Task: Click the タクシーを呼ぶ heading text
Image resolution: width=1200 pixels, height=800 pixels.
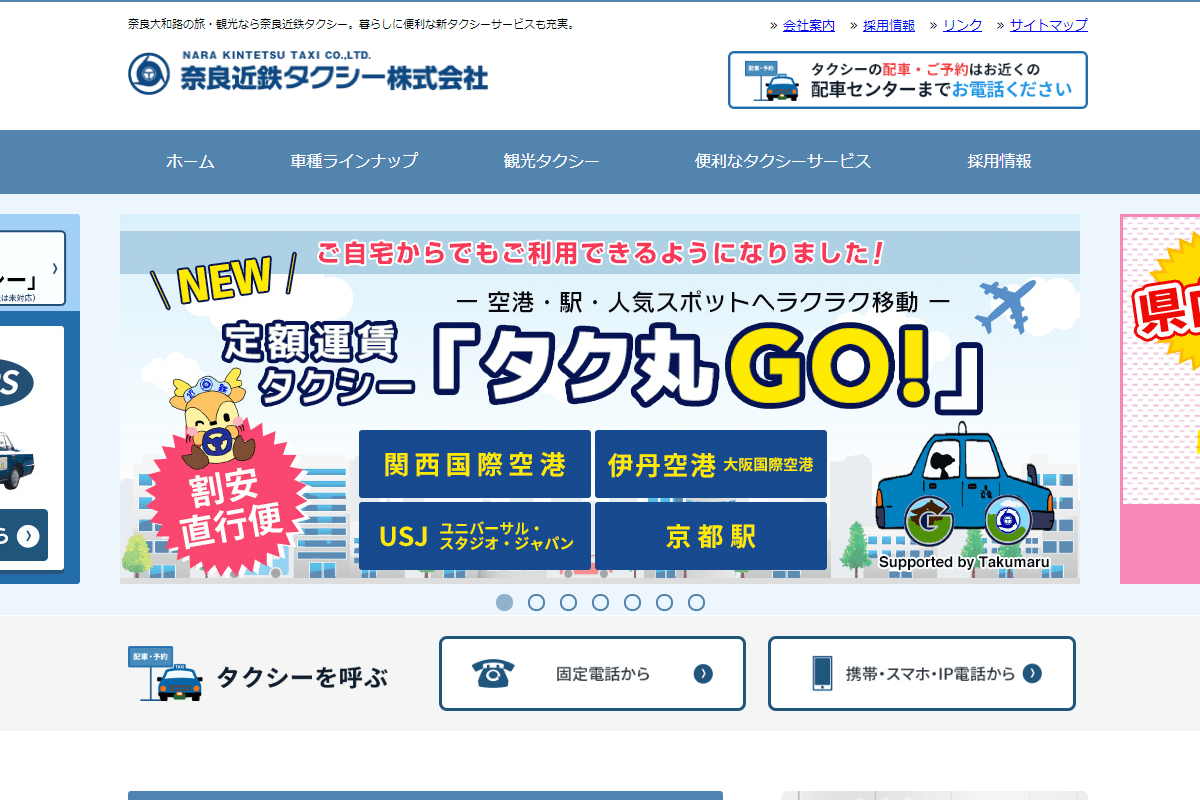Action: click(x=302, y=677)
